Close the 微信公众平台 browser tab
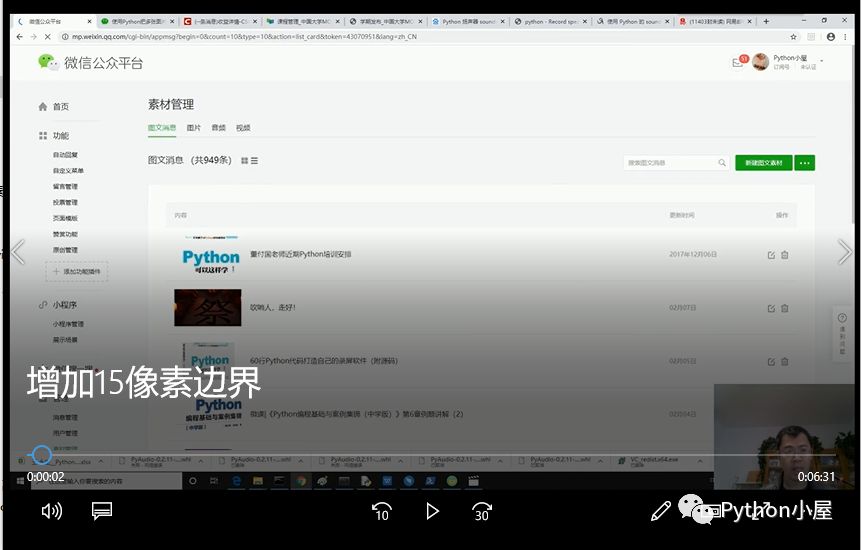The height and width of the screenshot is (550, 861). 90,21
